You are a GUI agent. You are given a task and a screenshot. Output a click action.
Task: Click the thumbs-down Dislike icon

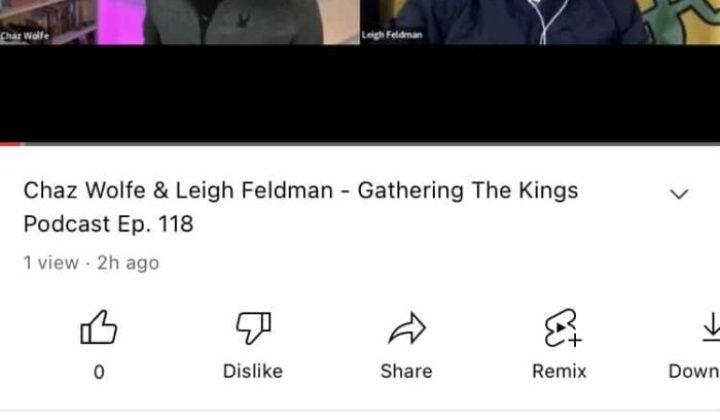click(x=253, y=328)
